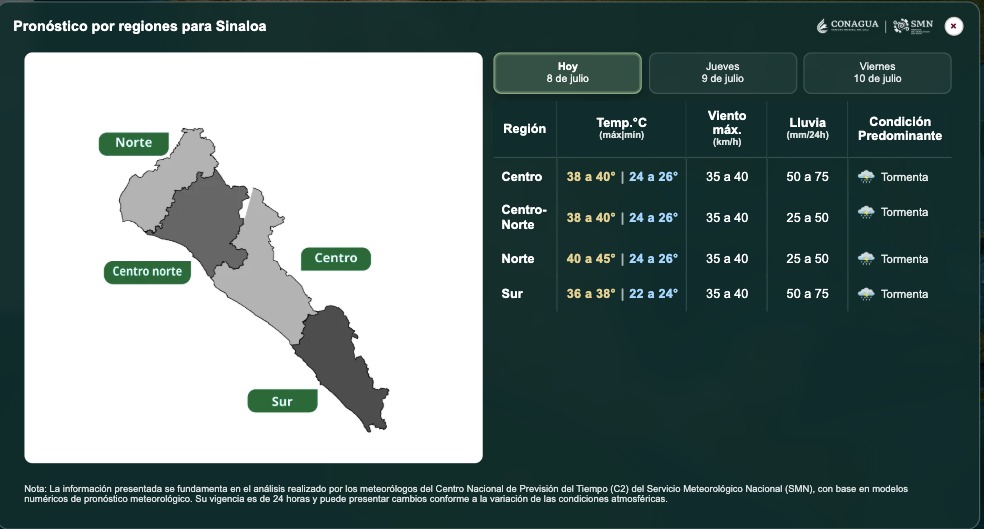Click the Sur label on map
This screenshot has height=529, width=984.
click(x=282, y=401)
